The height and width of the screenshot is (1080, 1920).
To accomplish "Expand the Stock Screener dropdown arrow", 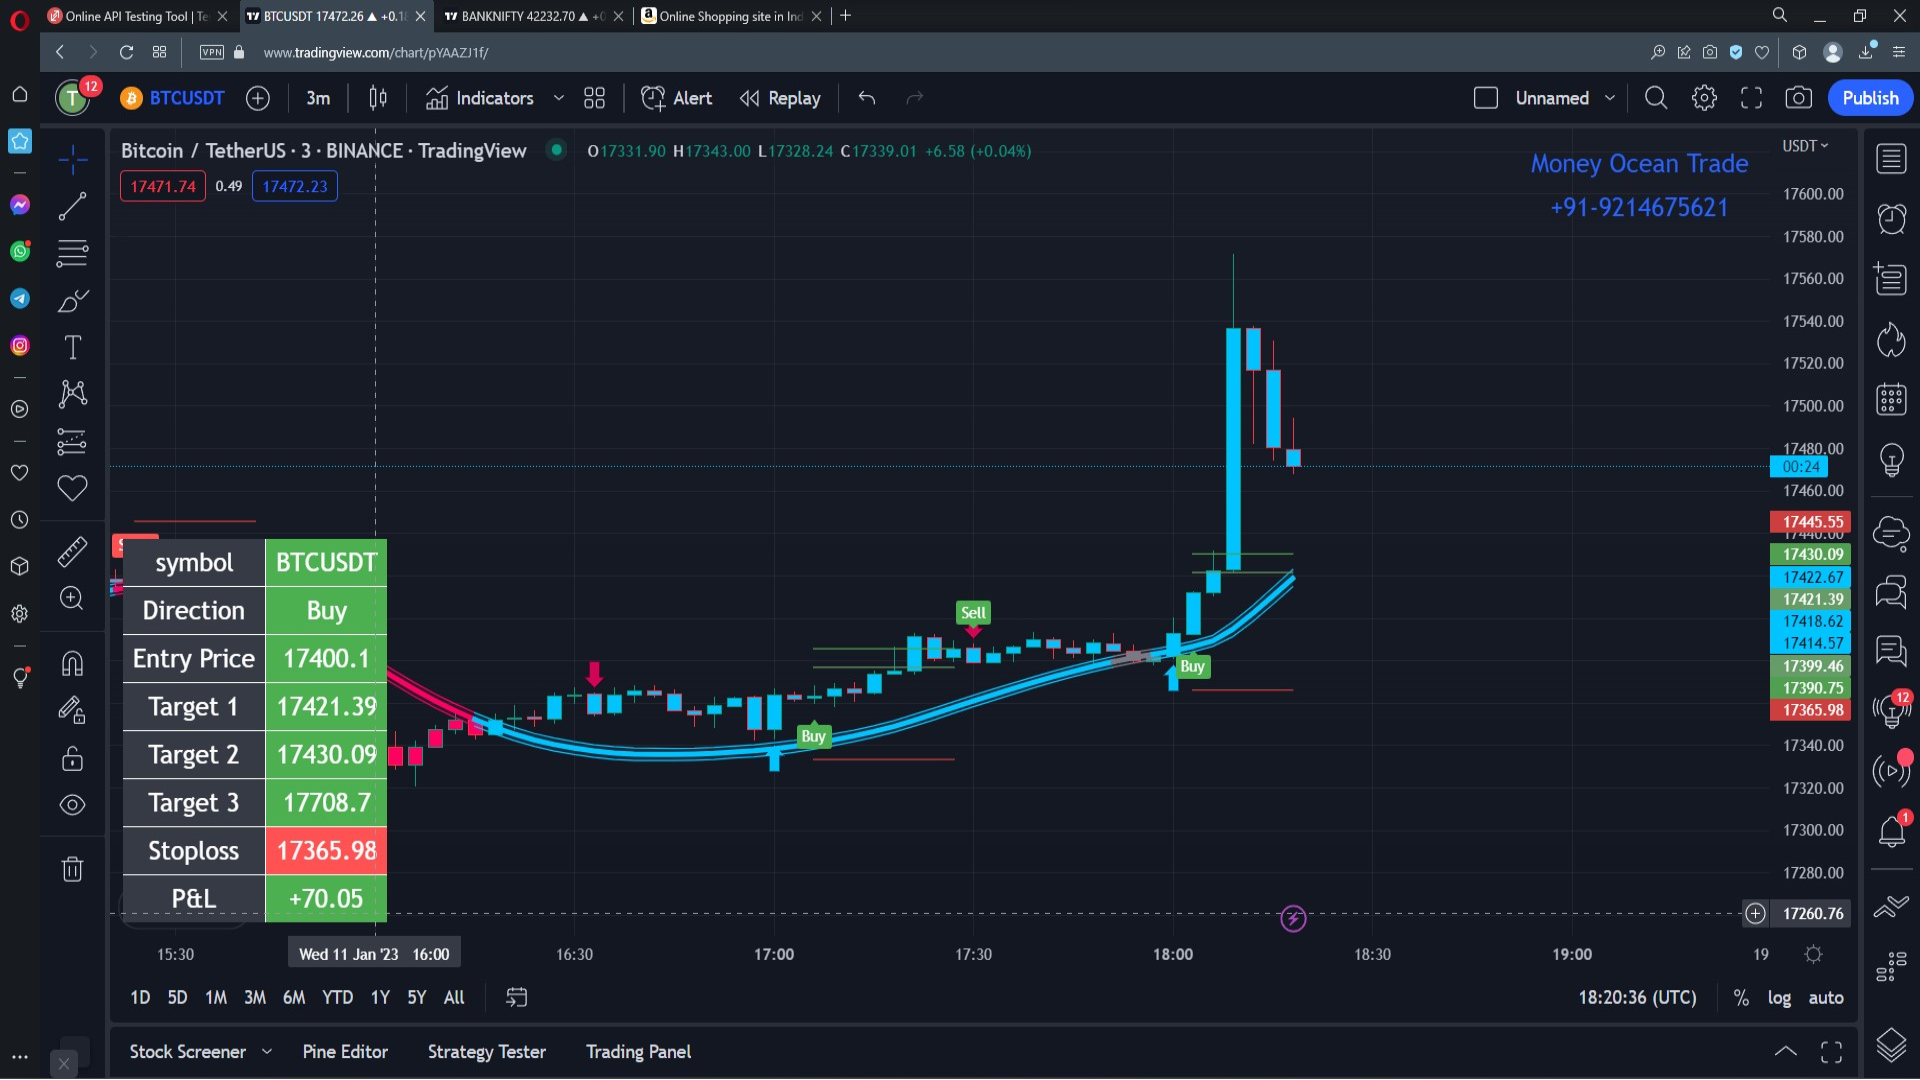I will [x=267, y=1052].
